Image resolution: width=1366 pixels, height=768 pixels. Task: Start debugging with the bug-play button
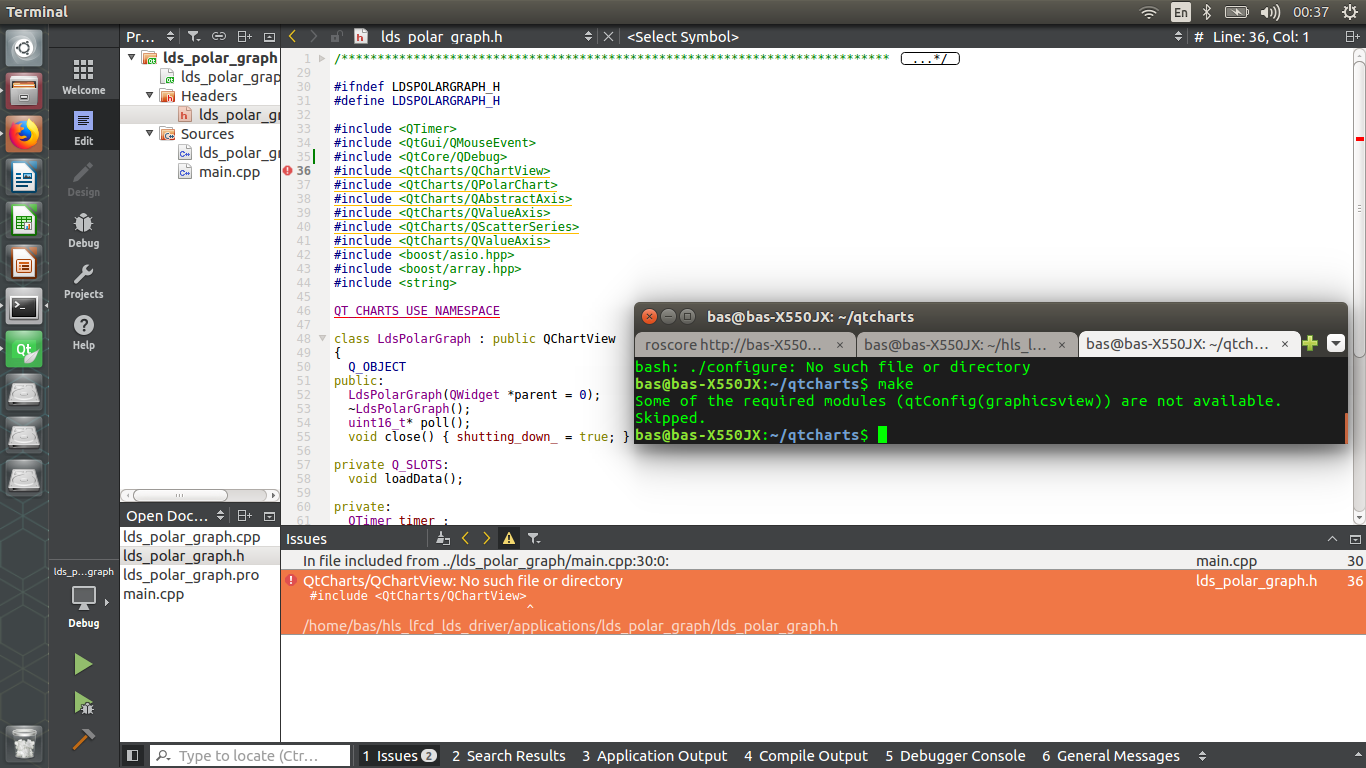[83, 703]
